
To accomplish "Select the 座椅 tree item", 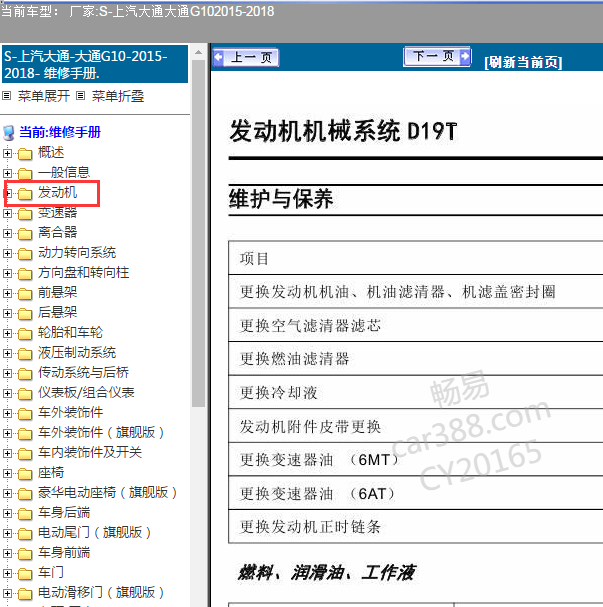I will [x=51, y=473].
